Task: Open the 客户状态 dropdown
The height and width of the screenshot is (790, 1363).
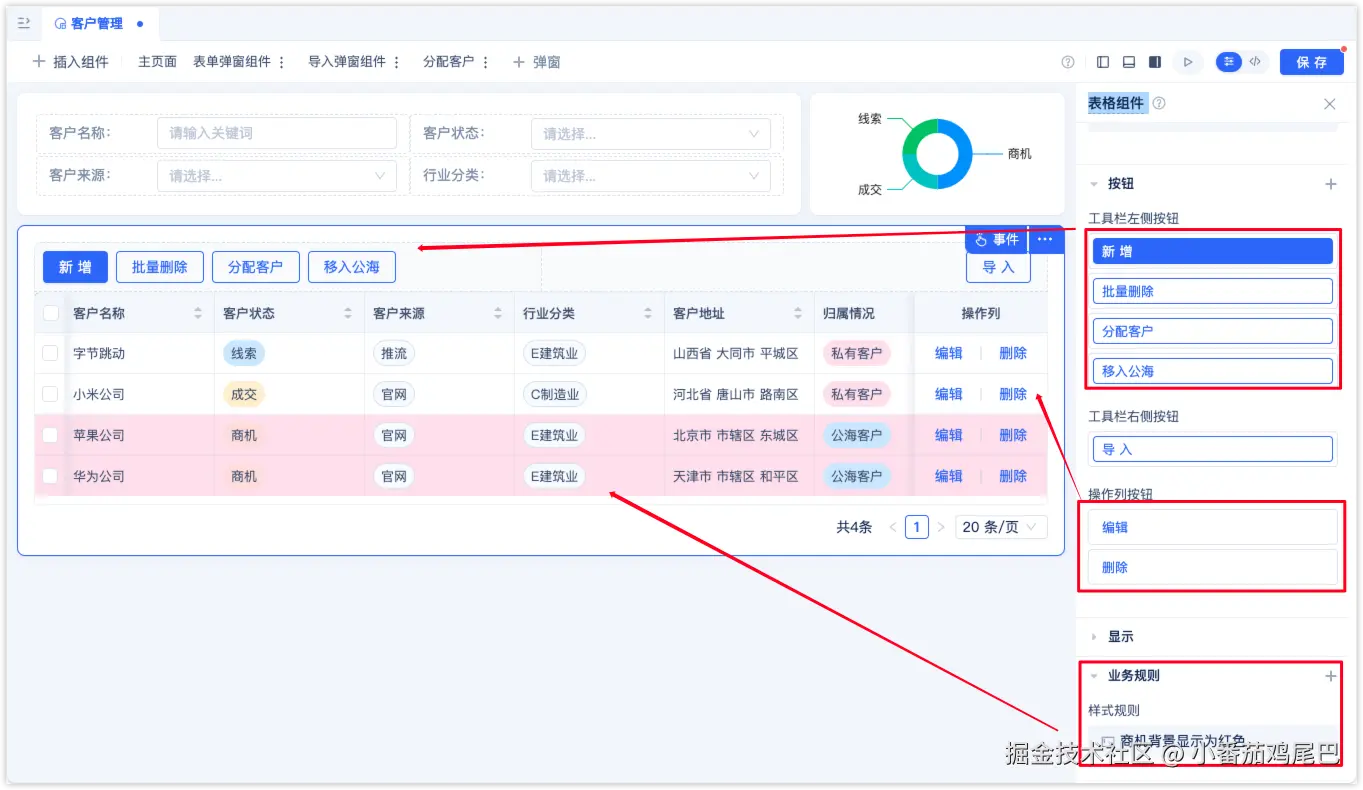Action: point(651,133)
